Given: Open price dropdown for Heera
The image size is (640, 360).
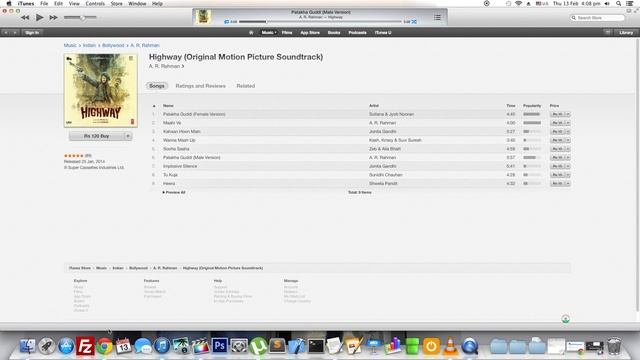Looking at the screenshot, I should 568,184.
